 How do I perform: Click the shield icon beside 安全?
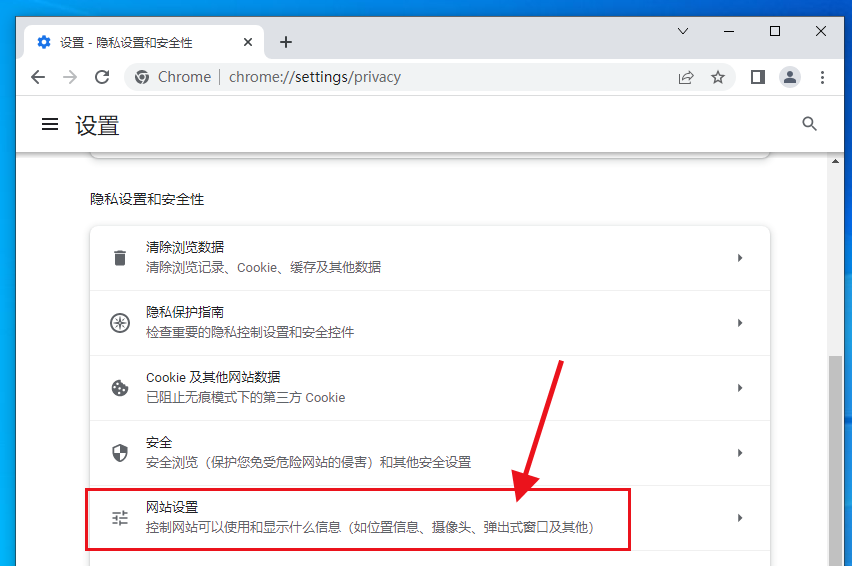(x=120, y=452)
